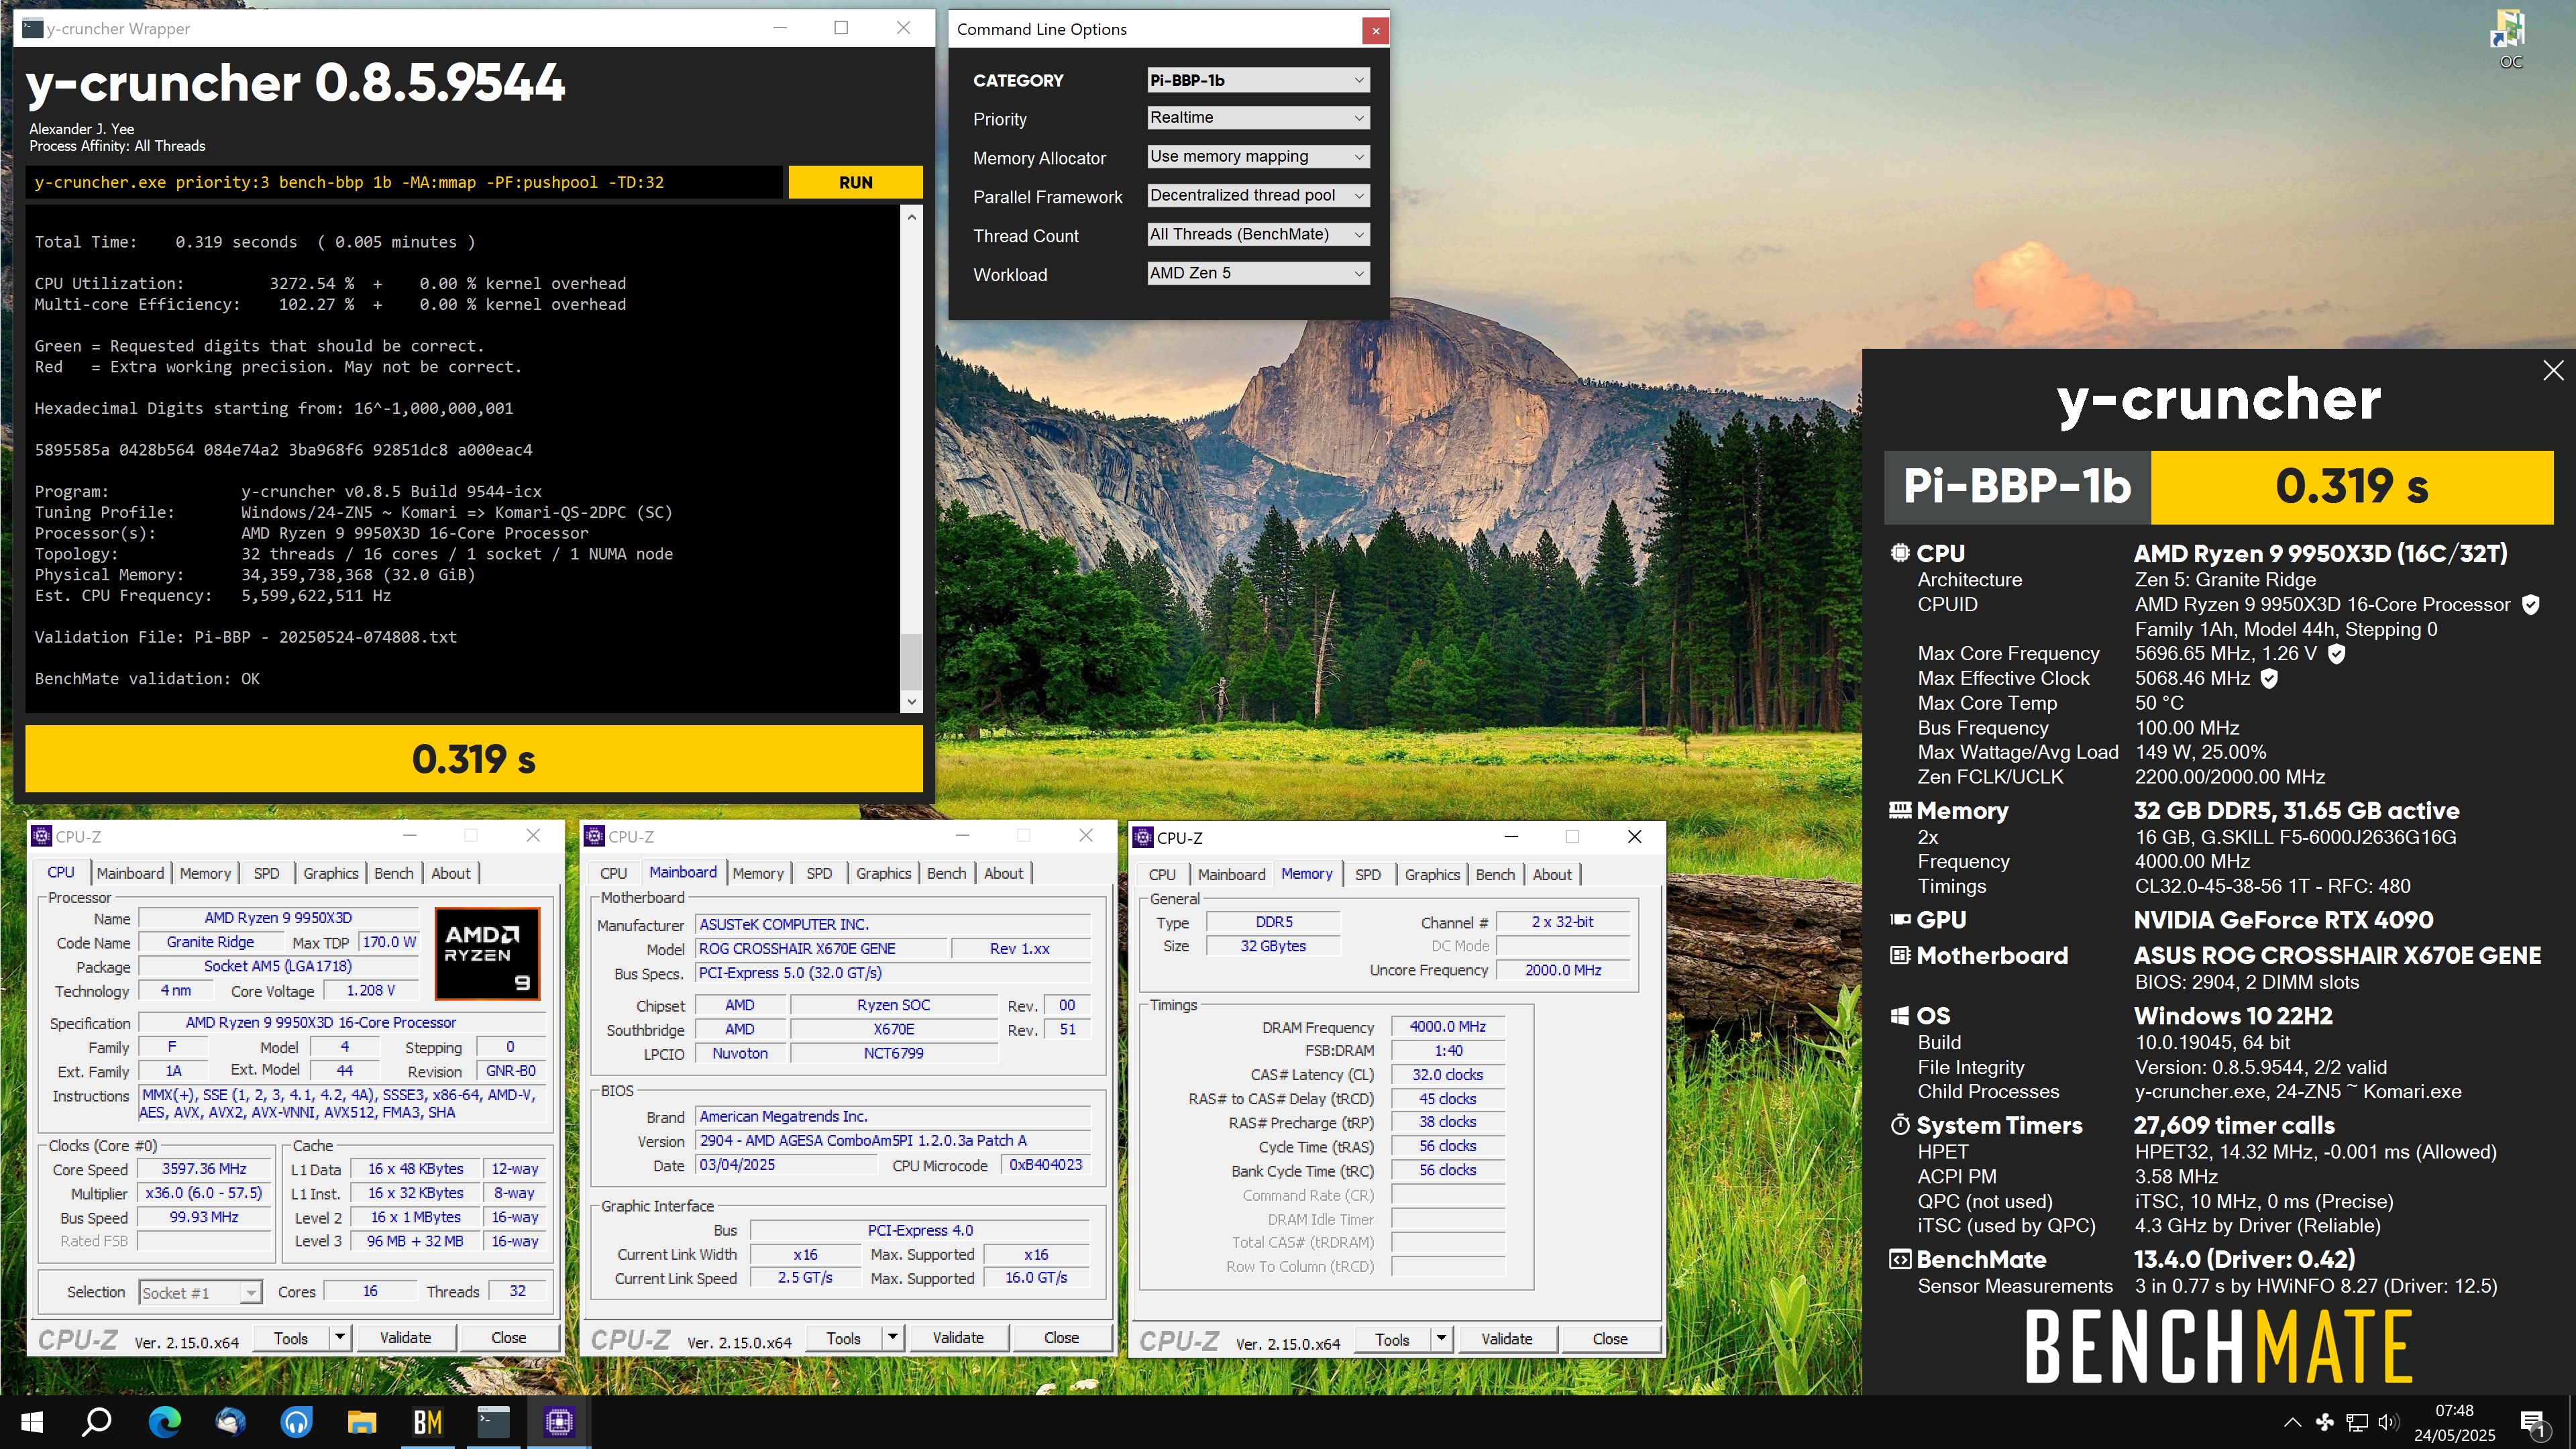
Task: Click scroll down arrow in y-cruncher output
Action: tap(911, 702)
